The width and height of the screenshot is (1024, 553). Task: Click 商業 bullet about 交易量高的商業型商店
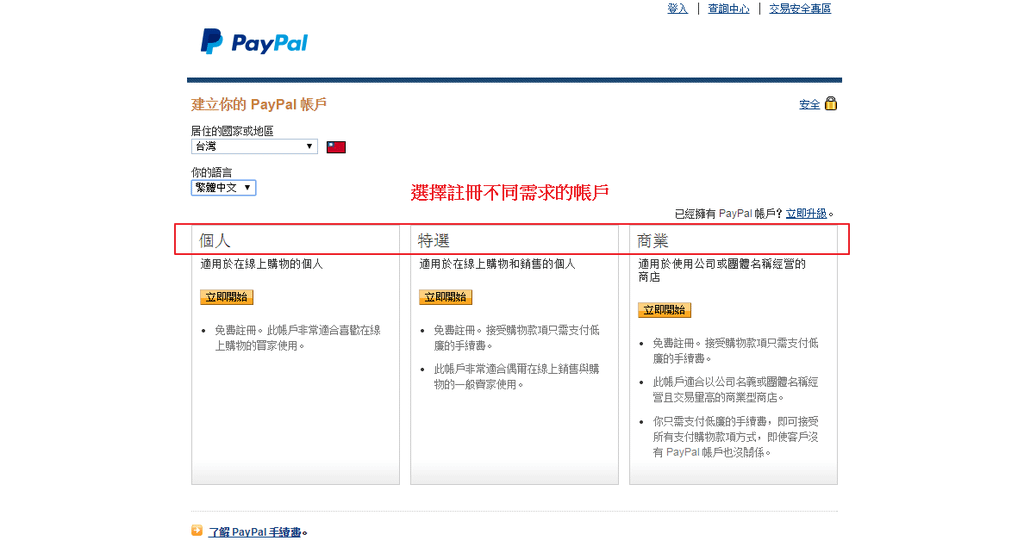tap(735, 390)
